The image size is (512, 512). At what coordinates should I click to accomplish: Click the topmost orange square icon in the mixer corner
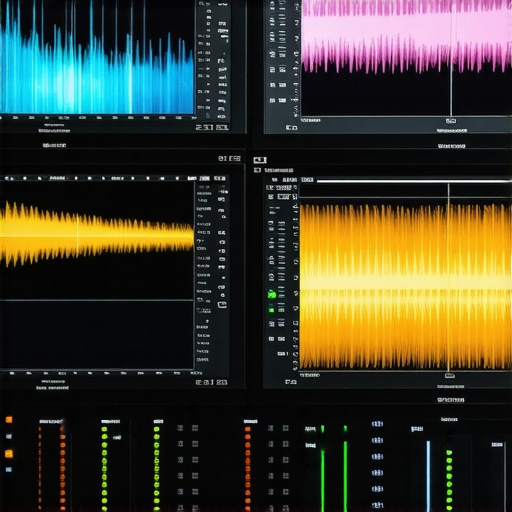point(9,420)
